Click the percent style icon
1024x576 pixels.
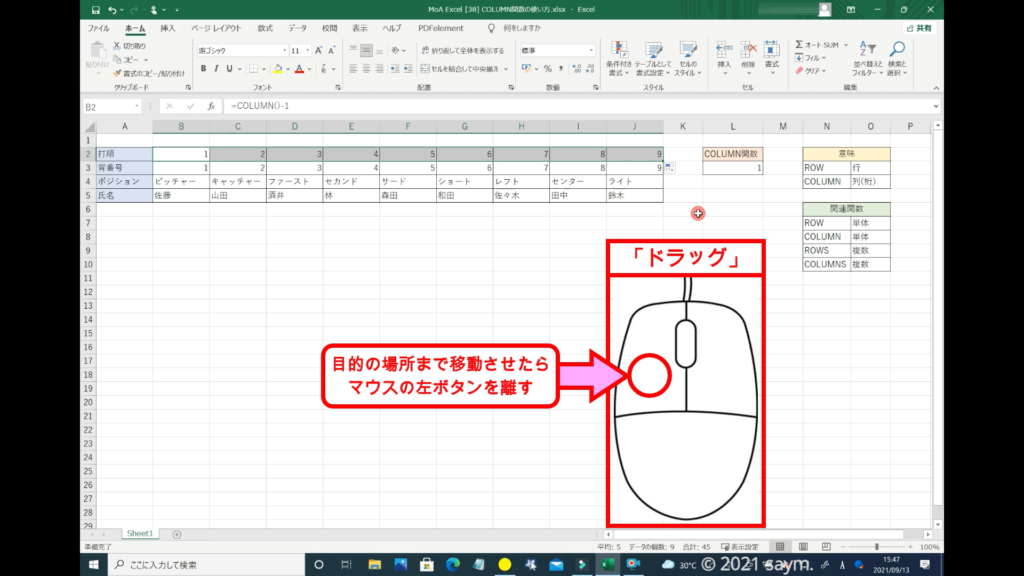(547, 69)
